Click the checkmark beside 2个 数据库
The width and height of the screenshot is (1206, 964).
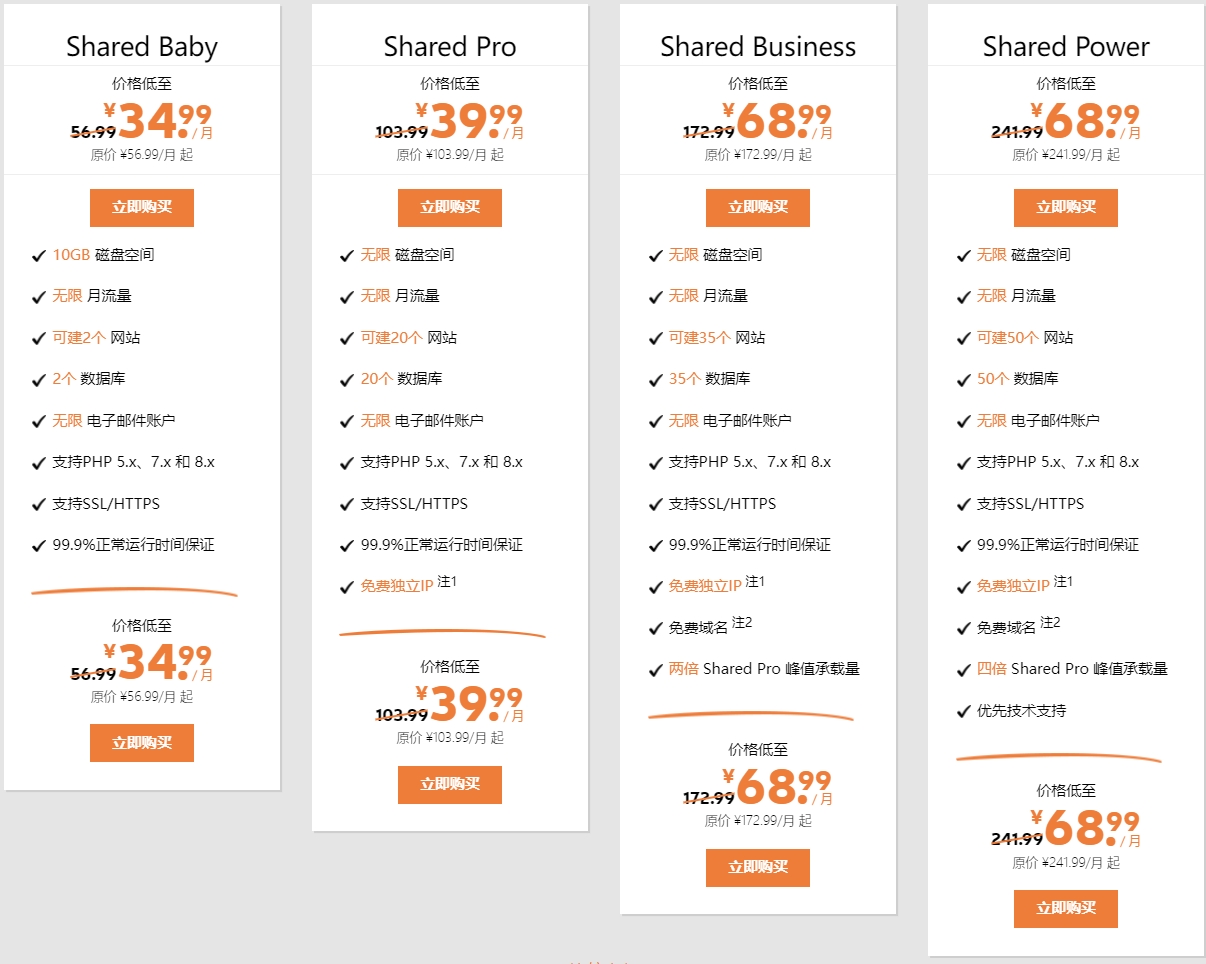[39, 380]
